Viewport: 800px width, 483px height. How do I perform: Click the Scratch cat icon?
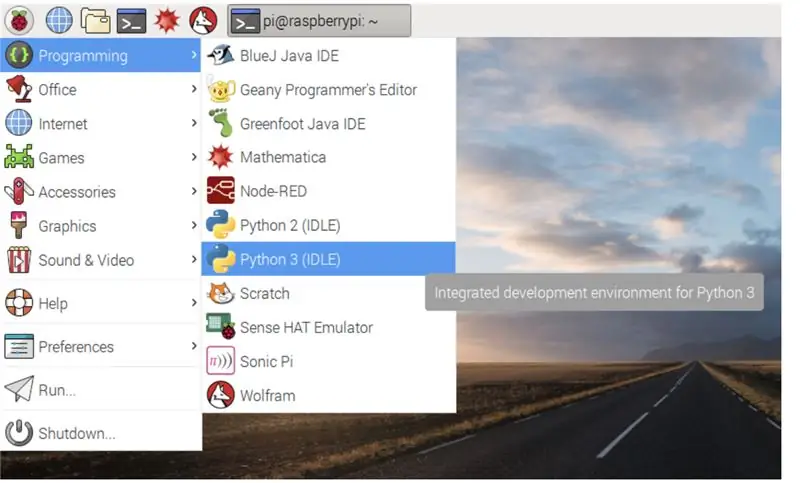(220, 293)
